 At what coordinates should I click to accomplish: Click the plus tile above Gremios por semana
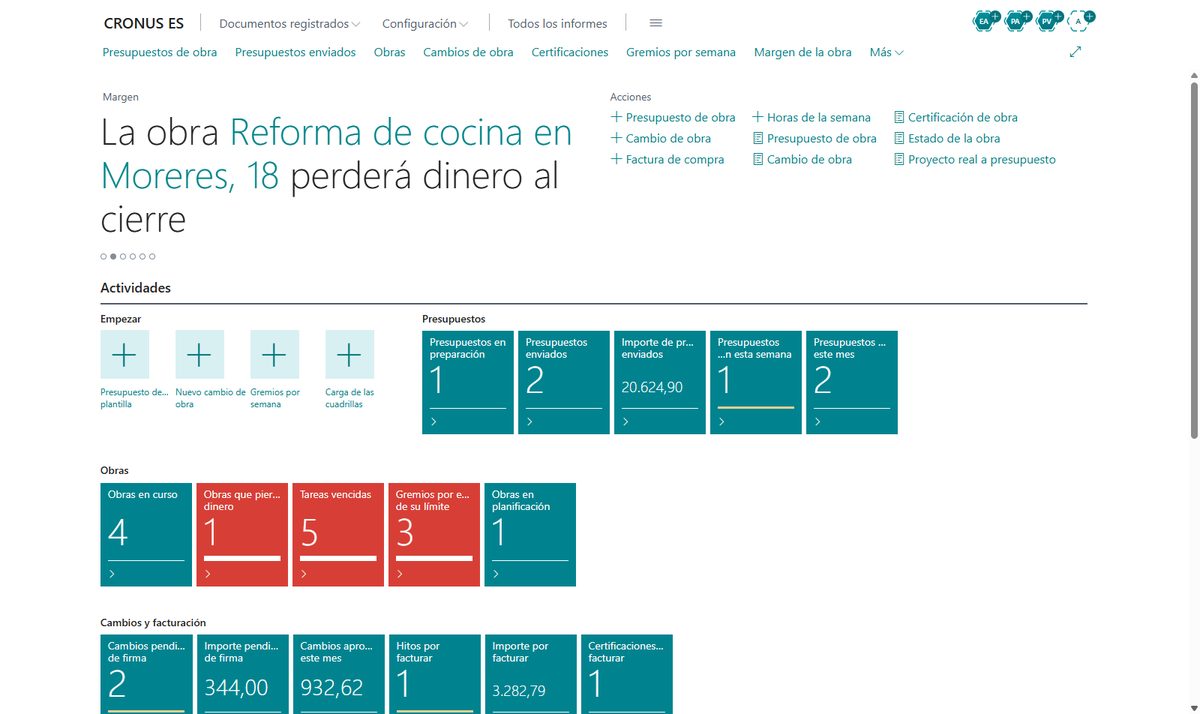pos(275,354)
